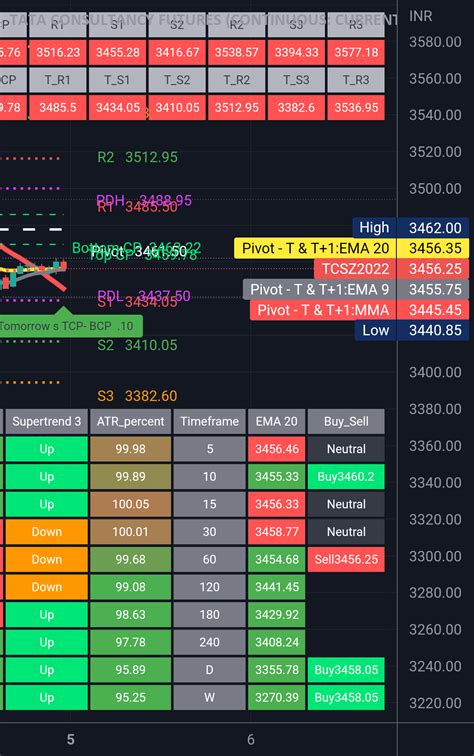This screenshot has height=756, width=474.
Task: Click EMA 20 value 3441.45
Action: point(276,587)
